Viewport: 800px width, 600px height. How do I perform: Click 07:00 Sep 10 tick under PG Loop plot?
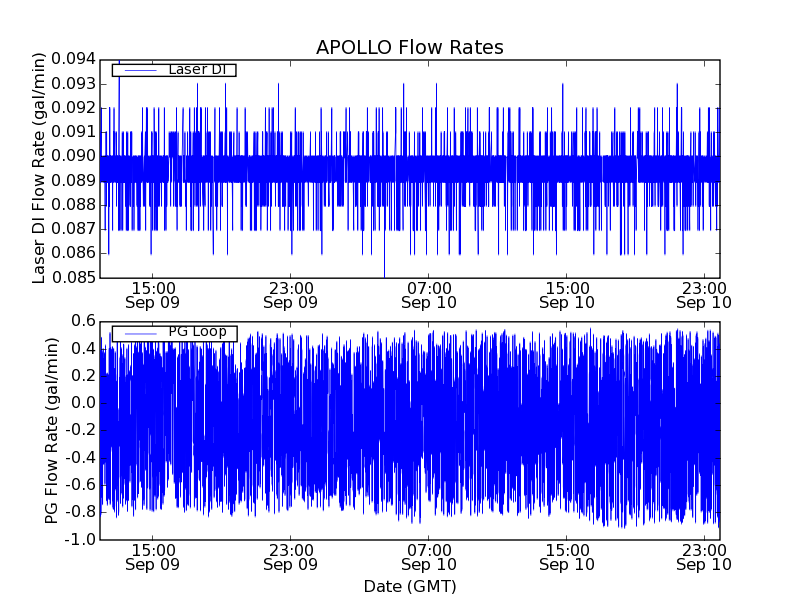429,556
